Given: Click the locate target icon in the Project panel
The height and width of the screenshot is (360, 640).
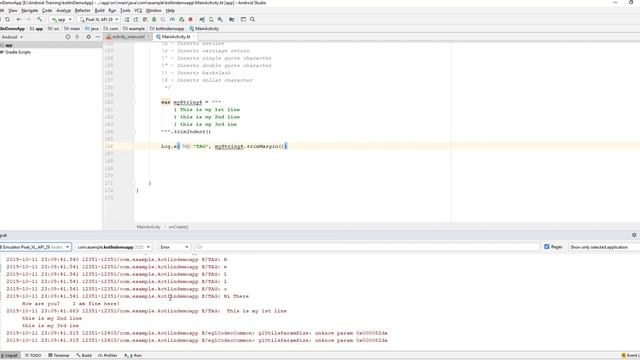Looking at the screenshot, I should coord(68,37).
